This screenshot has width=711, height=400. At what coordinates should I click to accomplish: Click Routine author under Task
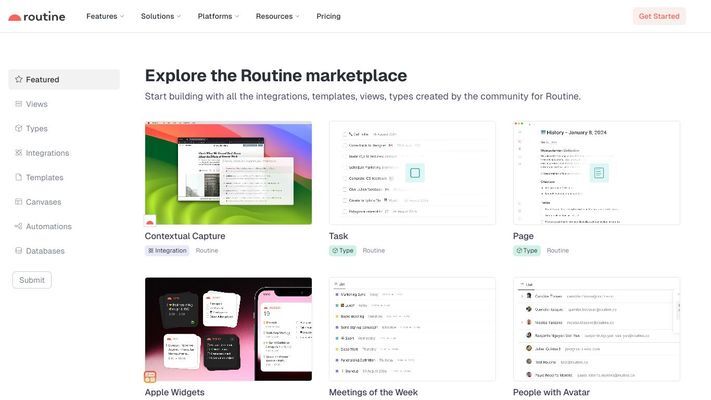coord(374,250)
